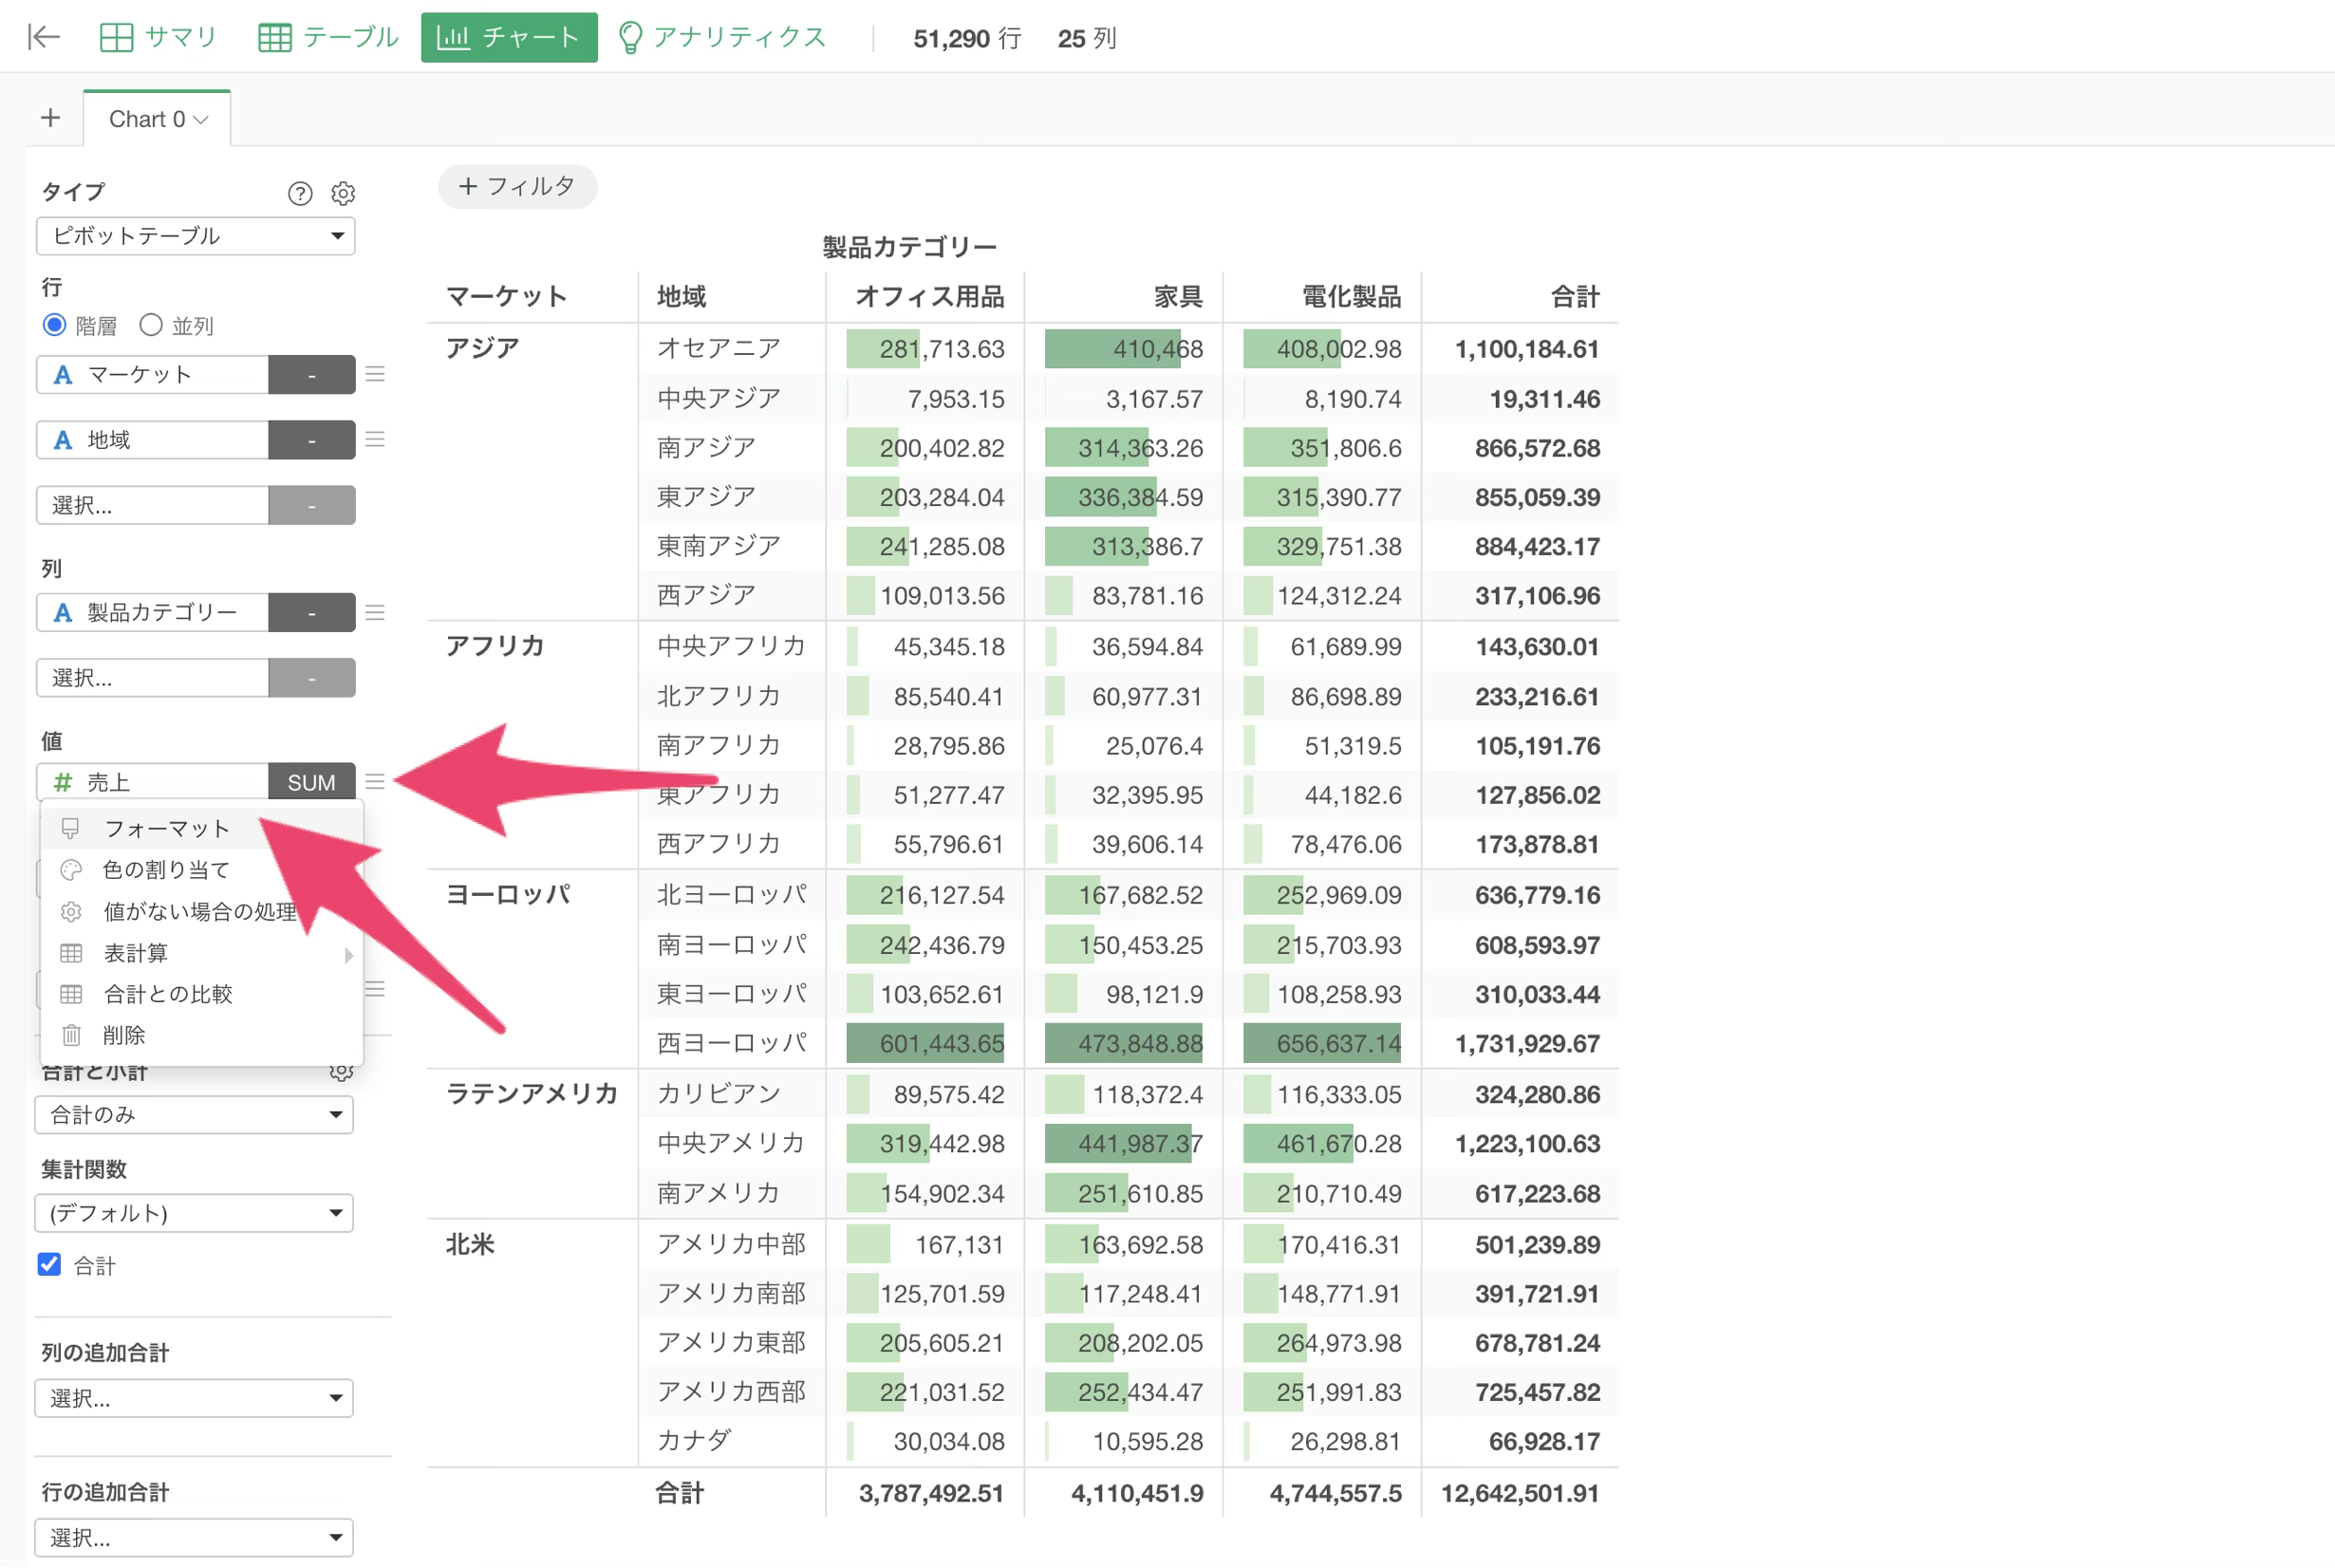Open hamburger menu for 製品カテゴリー column
2335x1568 pixels.
click(x=375, y=612)
